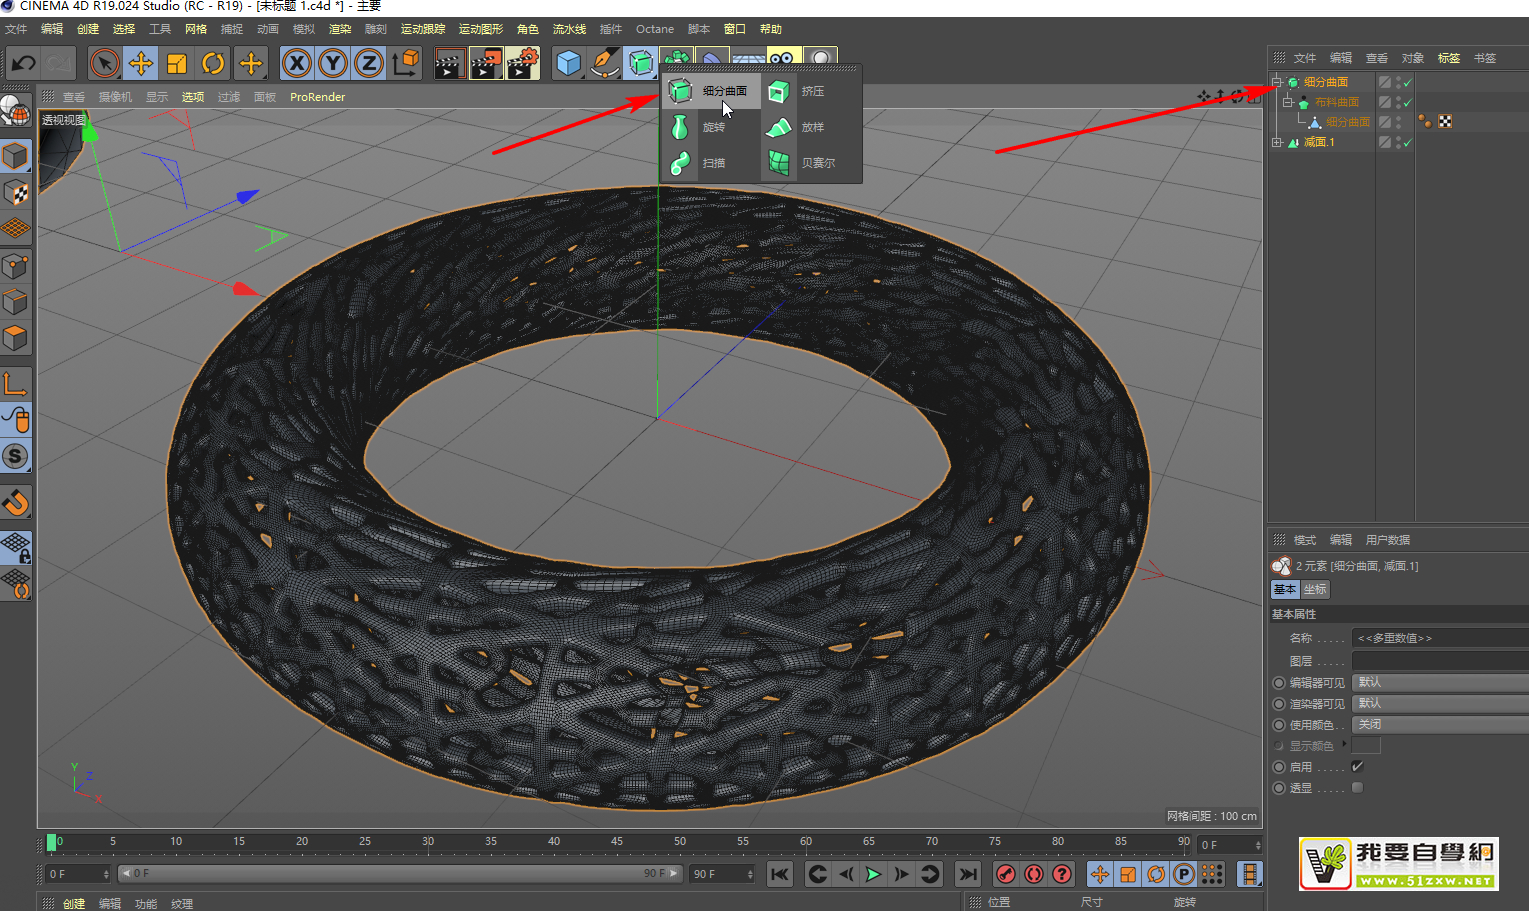Click the Pen spline tool icon
Viewport: 1529px width, 911px height.
(x=604, y=64)
